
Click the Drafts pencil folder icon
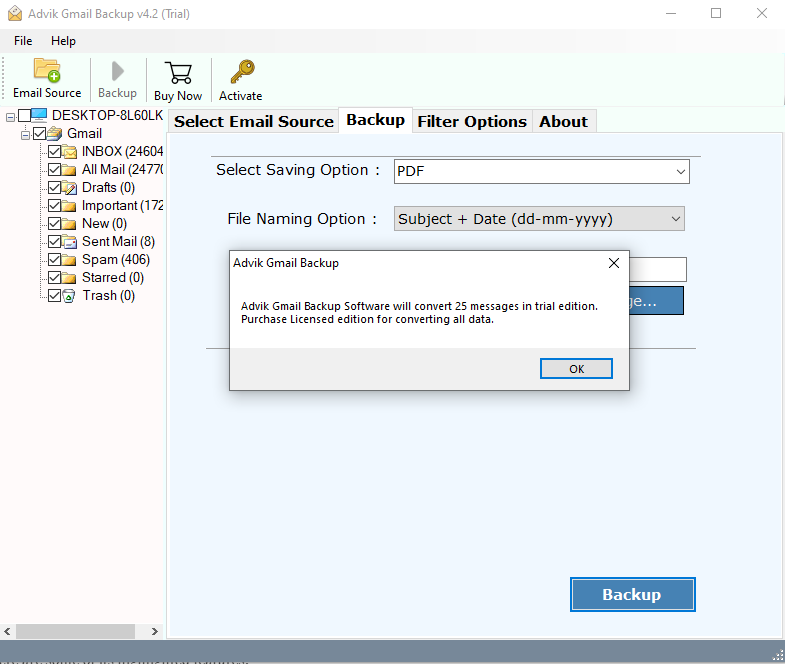70,188
